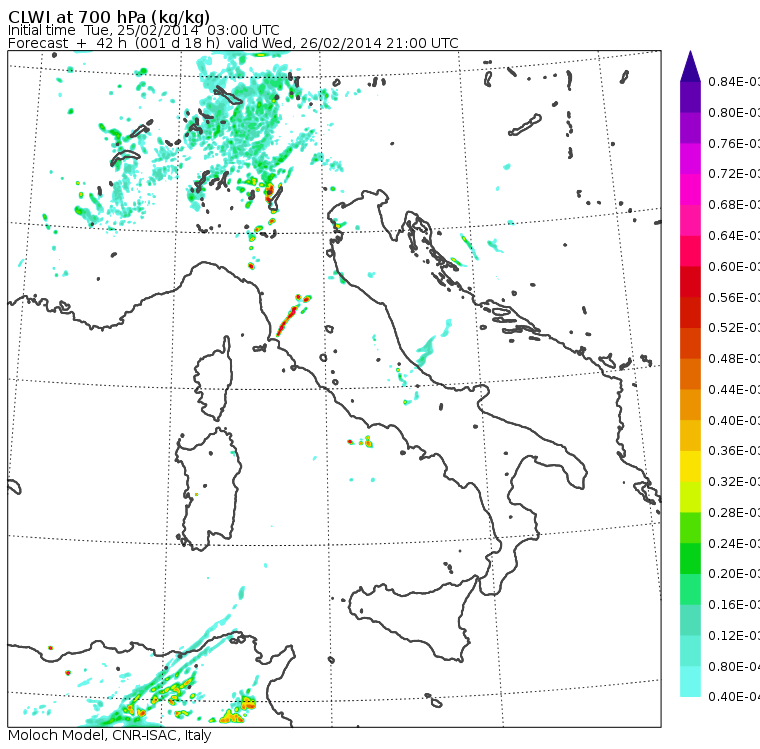Select the 0.44E-03 legend value
The image size is (760, 749).
(x=734, y=390)
